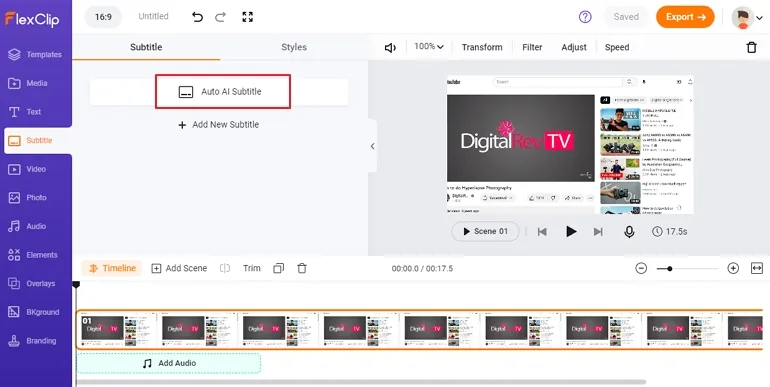Zoom in the timeline
This screenshot has width=770, height=387.
733,268
